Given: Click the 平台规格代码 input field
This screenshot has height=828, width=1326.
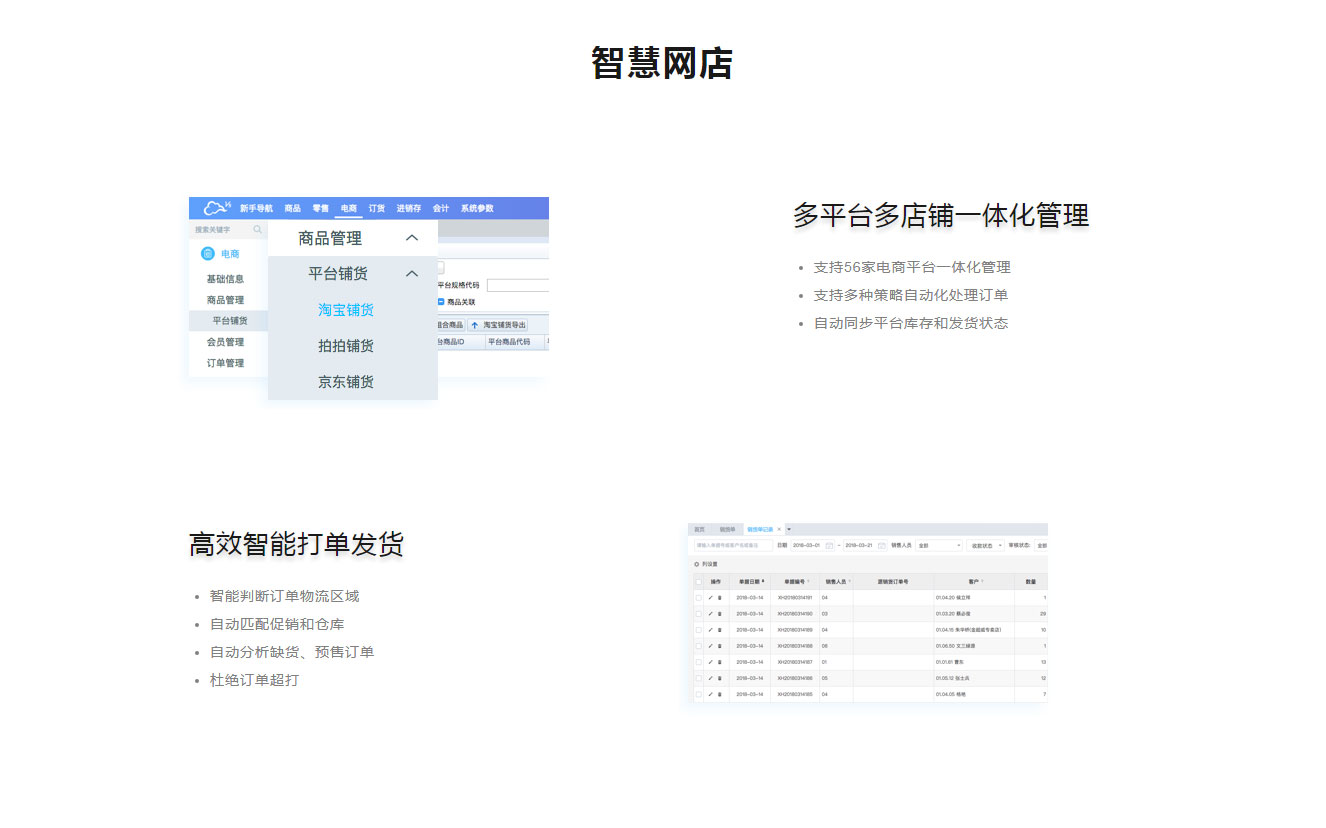Looking at the screenshot, I should (517, 285).
